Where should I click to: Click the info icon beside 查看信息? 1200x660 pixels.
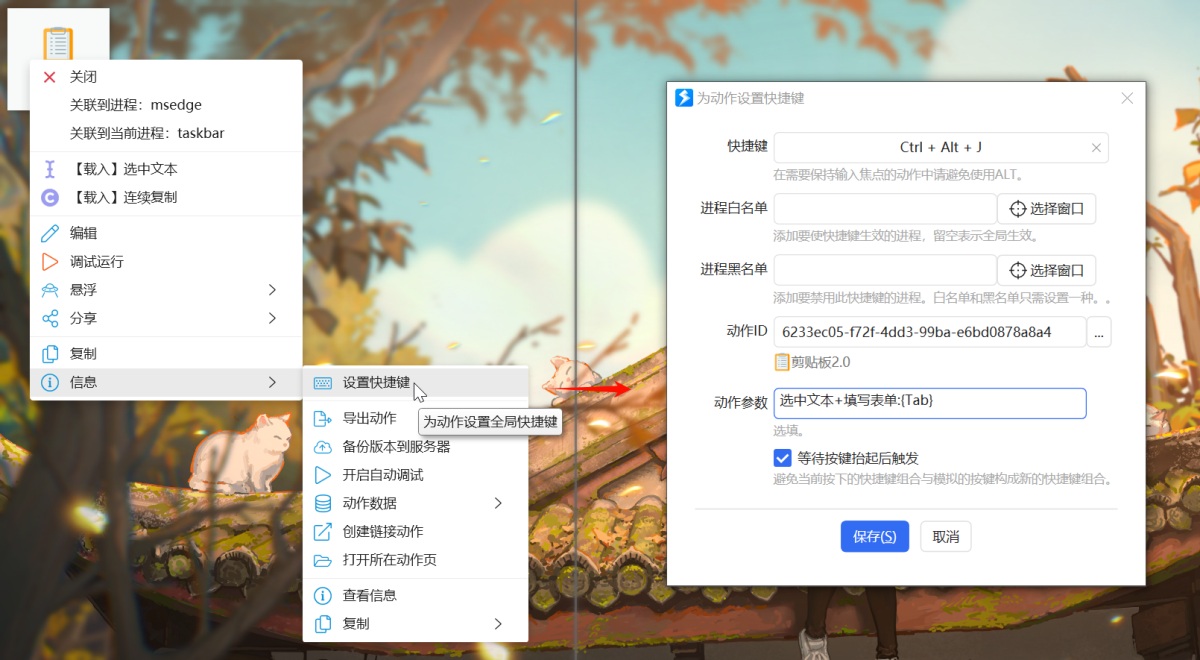pyautogui.click(x=322, y=595)
